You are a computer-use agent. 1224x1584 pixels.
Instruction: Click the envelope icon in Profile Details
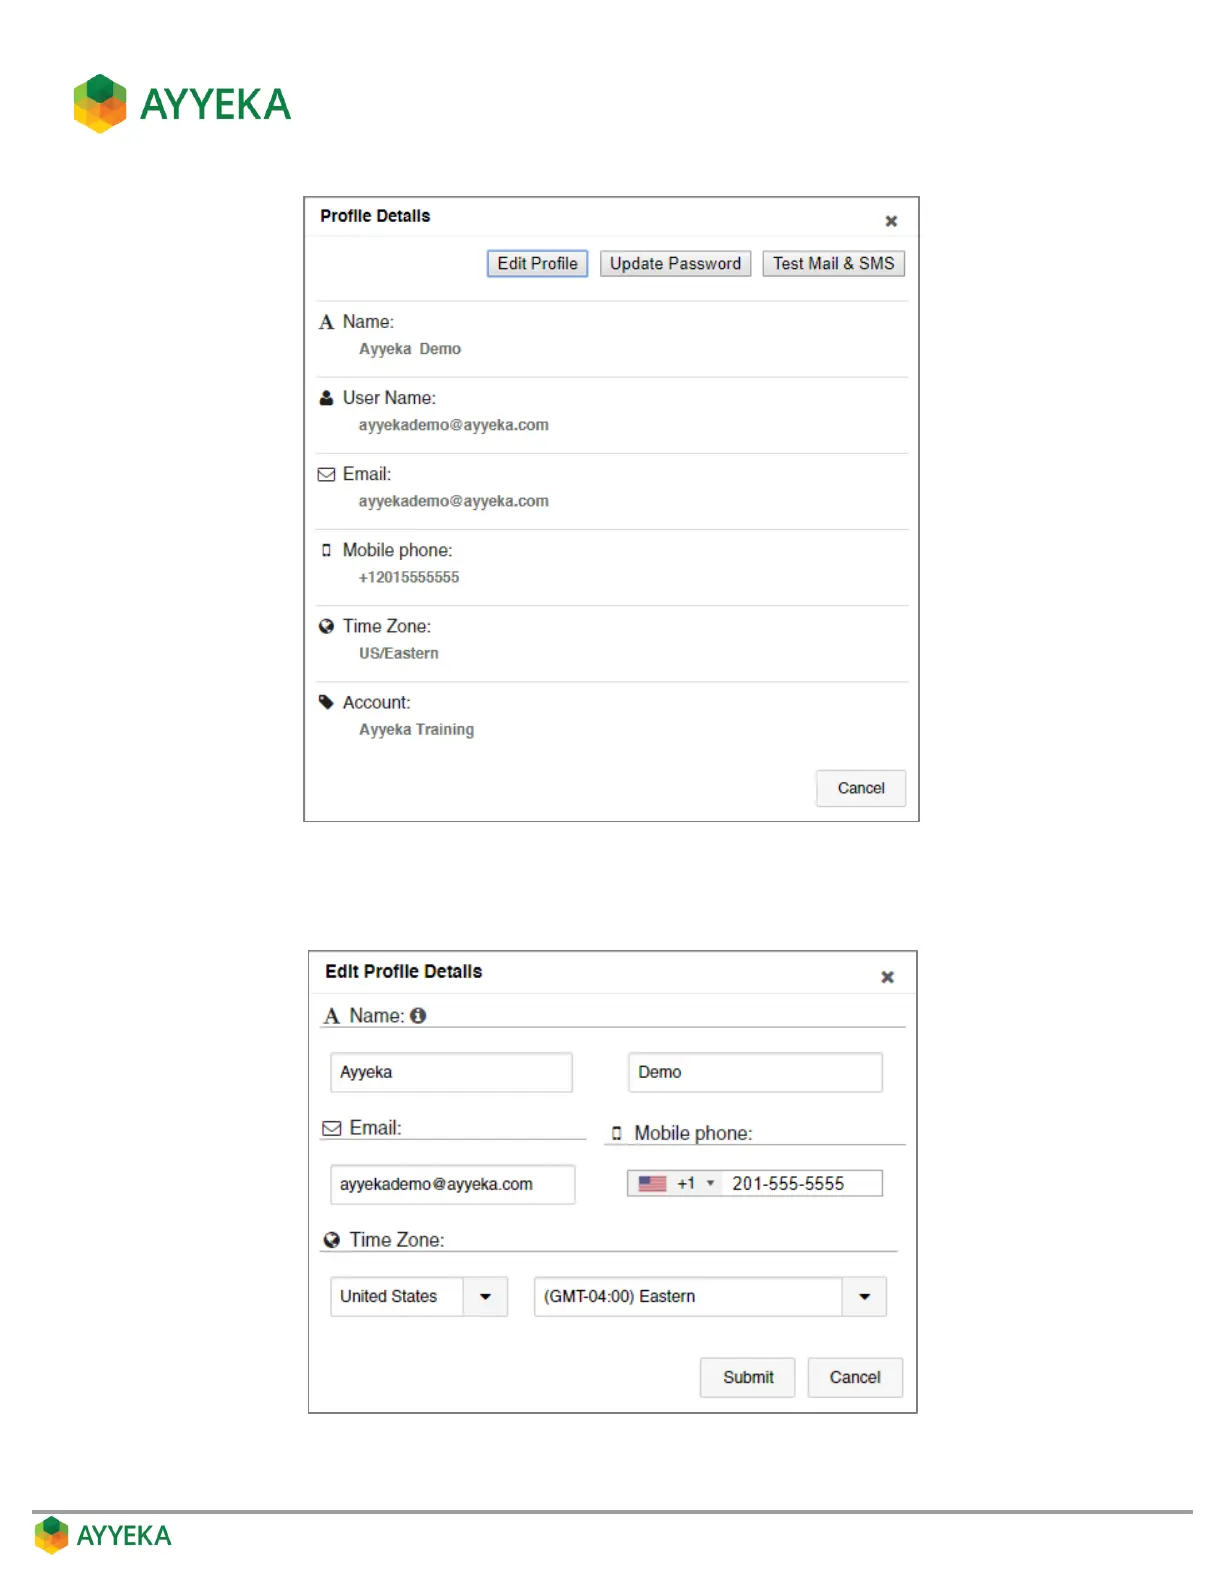326,474
